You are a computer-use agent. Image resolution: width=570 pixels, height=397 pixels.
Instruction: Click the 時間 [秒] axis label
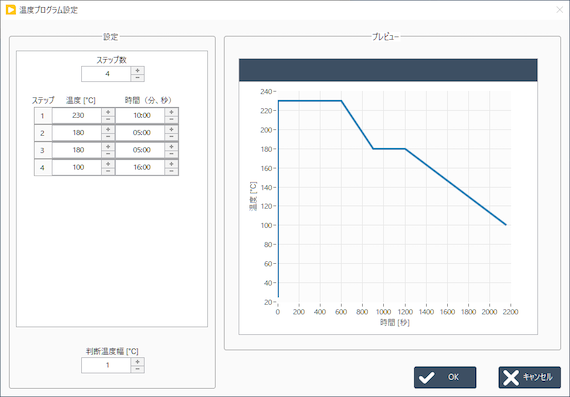click(395, 322)
